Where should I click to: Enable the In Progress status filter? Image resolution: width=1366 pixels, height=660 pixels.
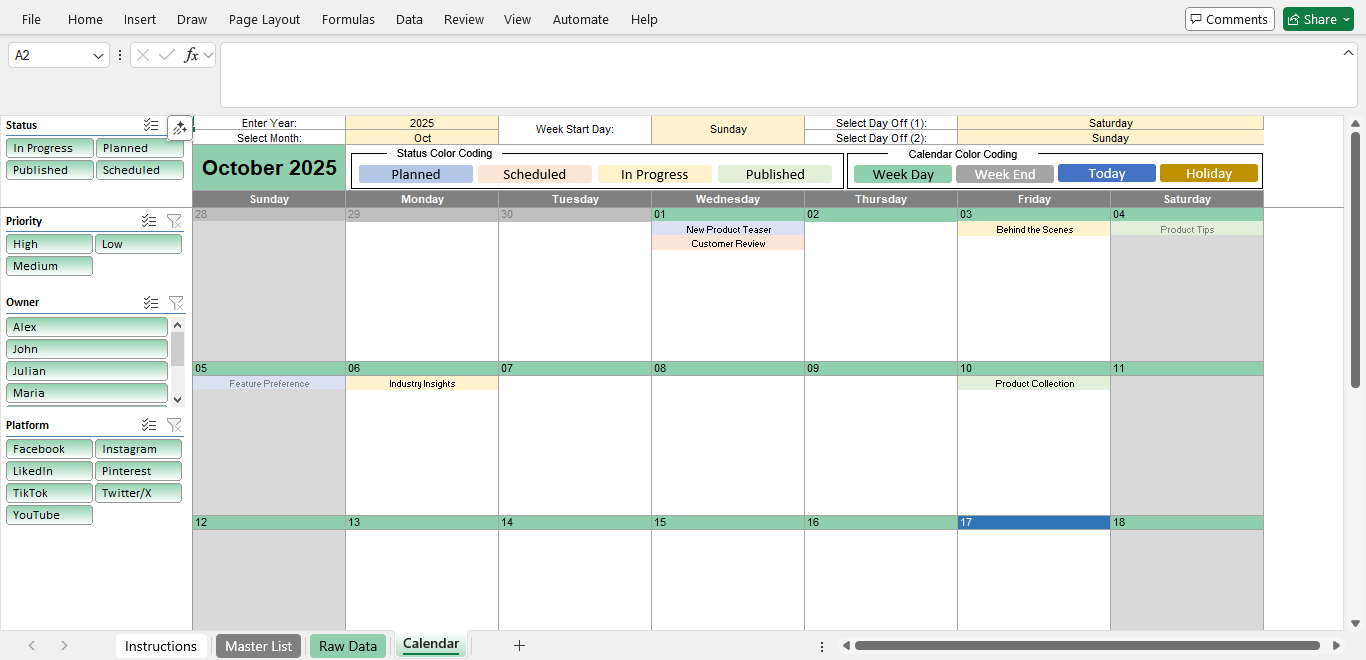[49, 147]
